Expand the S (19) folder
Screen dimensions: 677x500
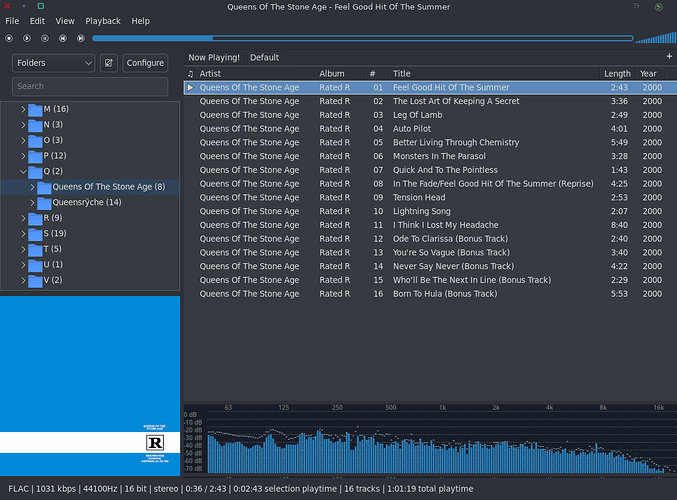23,234
